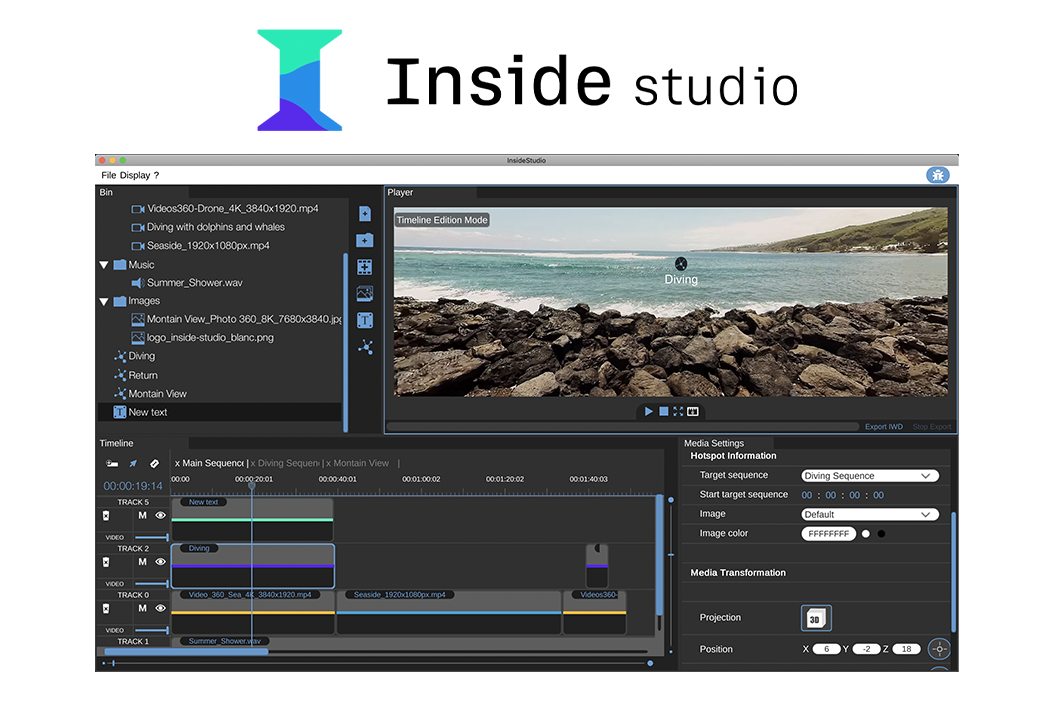
Task: Open the Display menu
Action: (x=135, y=175)
